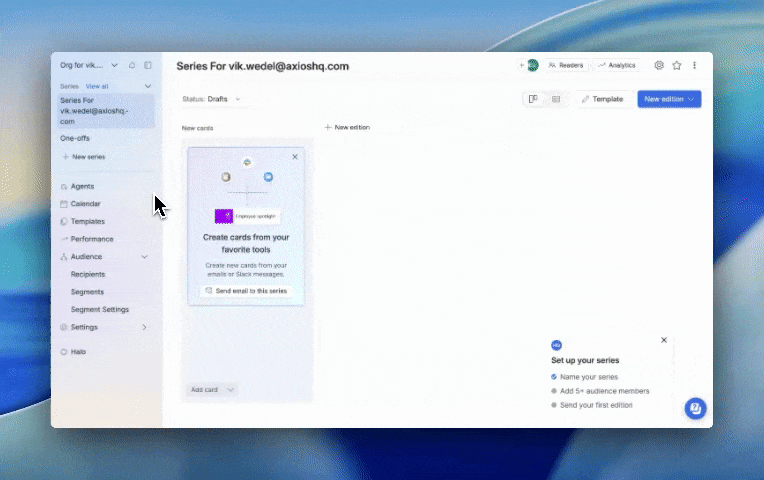Click the blue New edition button
The width and height of the screenshot is (764, 480).
pos(664,99)
